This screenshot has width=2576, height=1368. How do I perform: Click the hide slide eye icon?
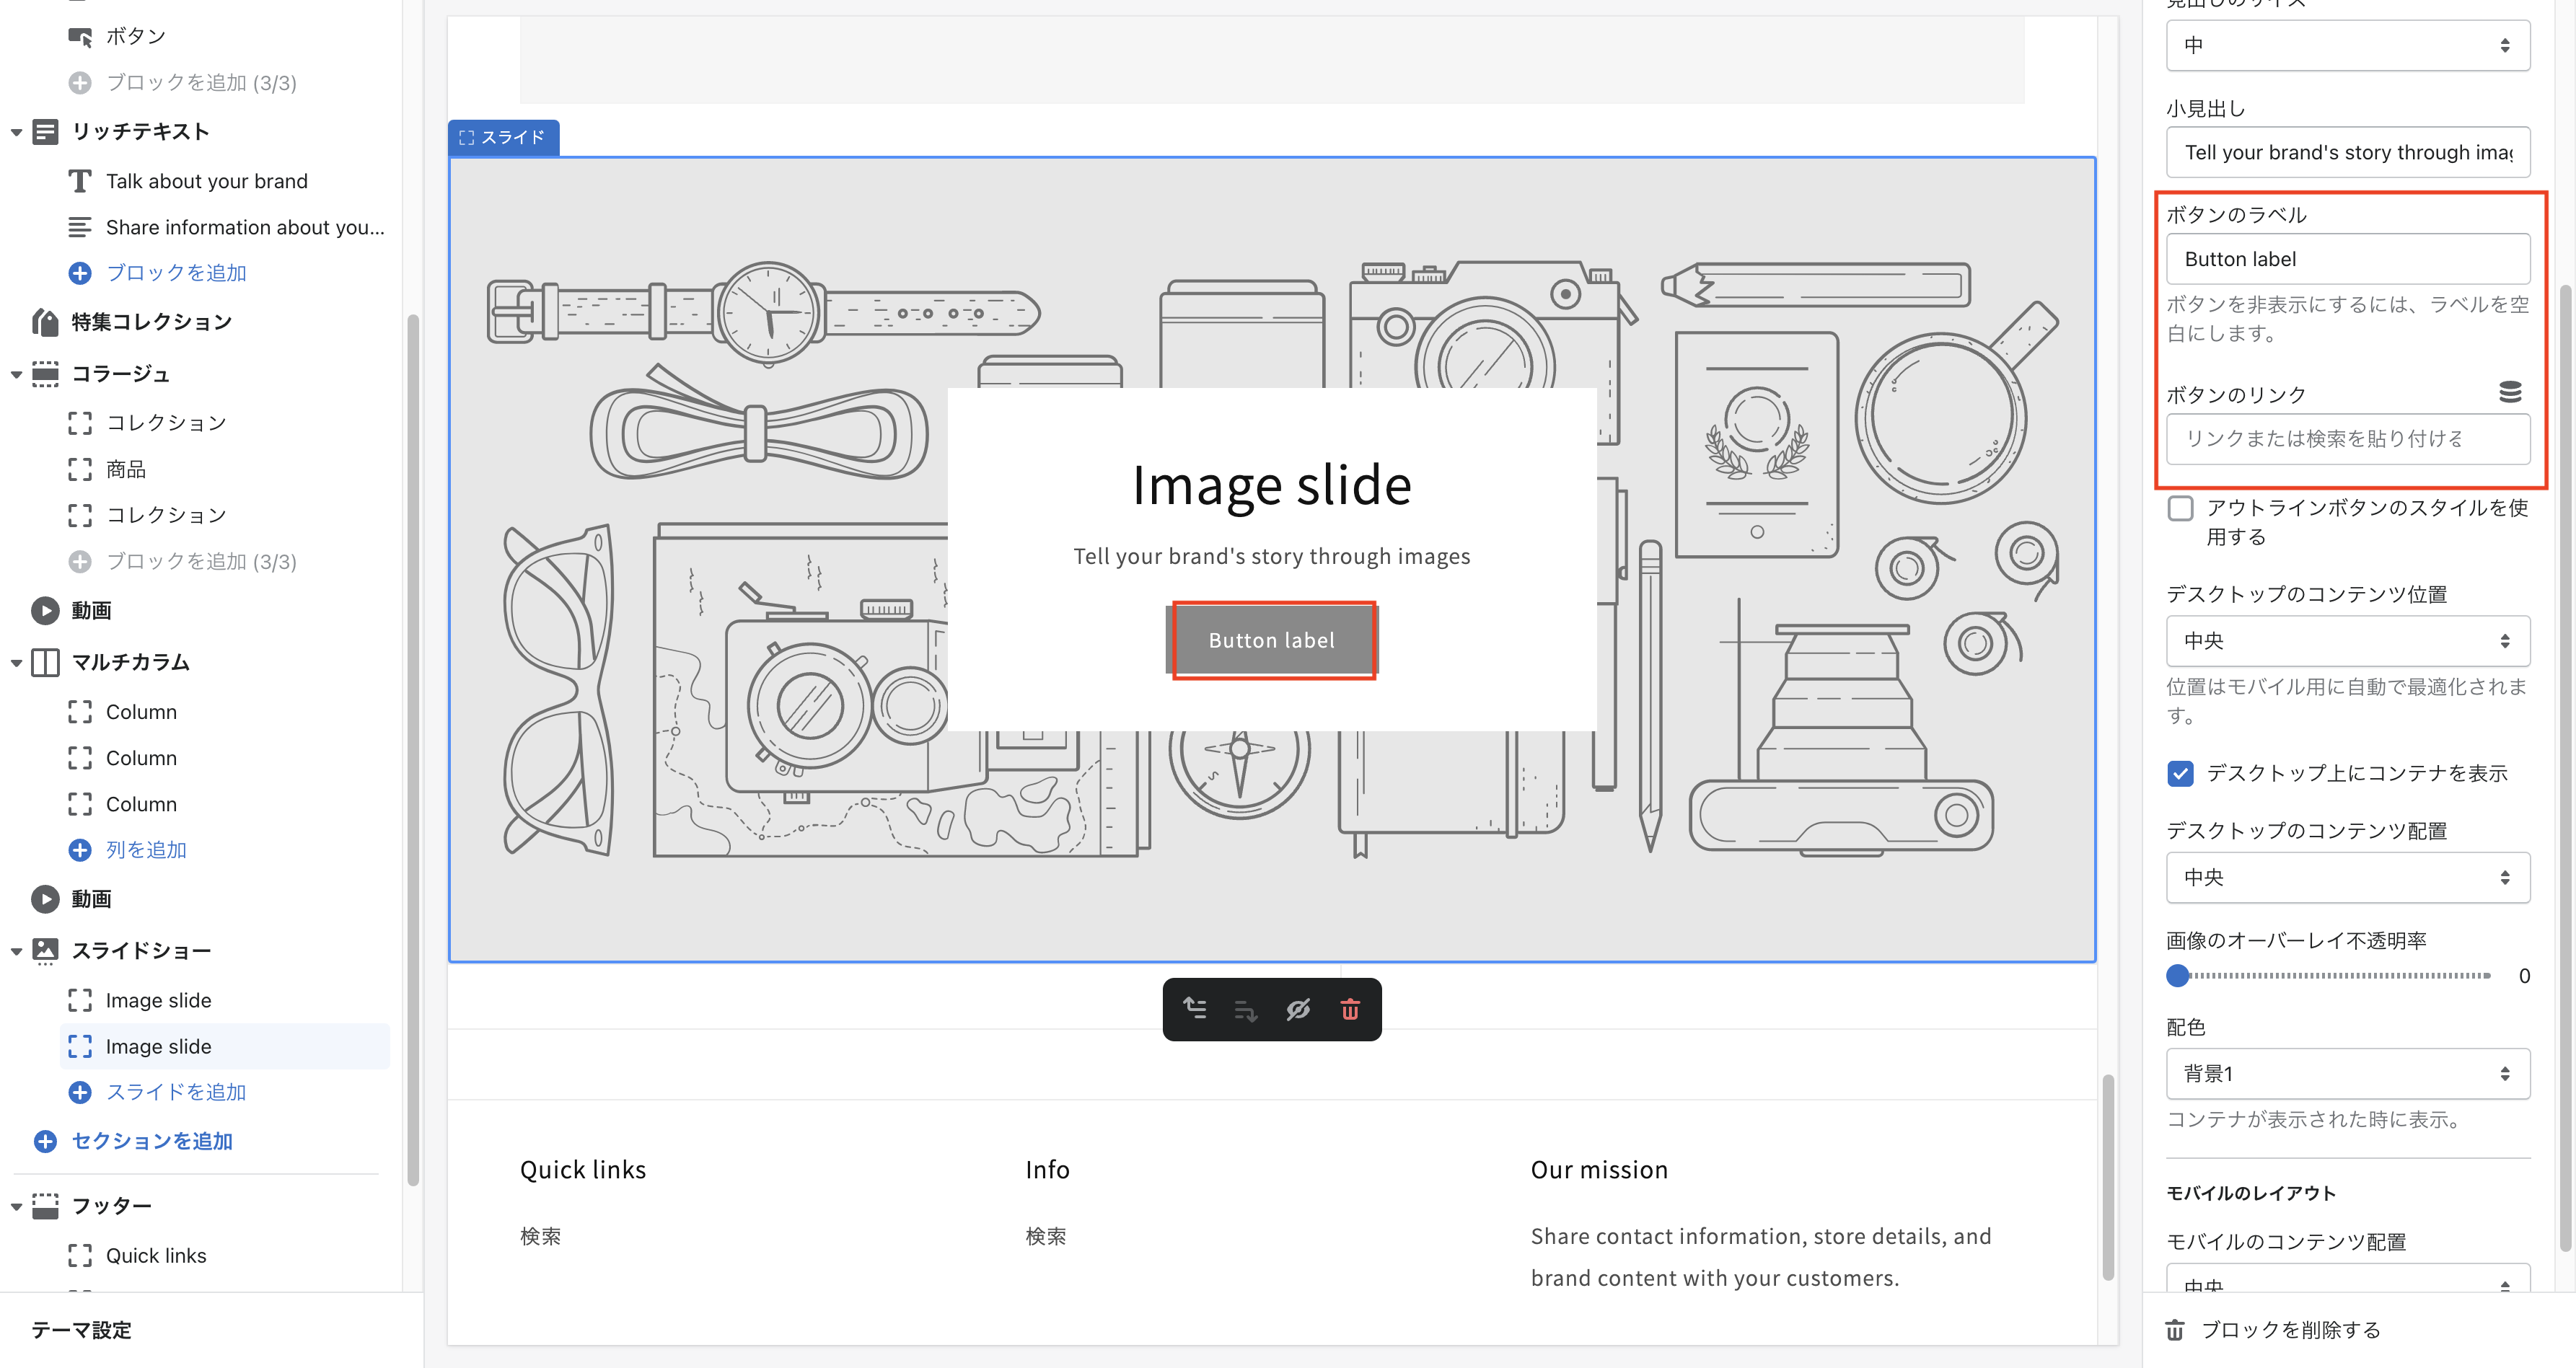(1298, 1009)
